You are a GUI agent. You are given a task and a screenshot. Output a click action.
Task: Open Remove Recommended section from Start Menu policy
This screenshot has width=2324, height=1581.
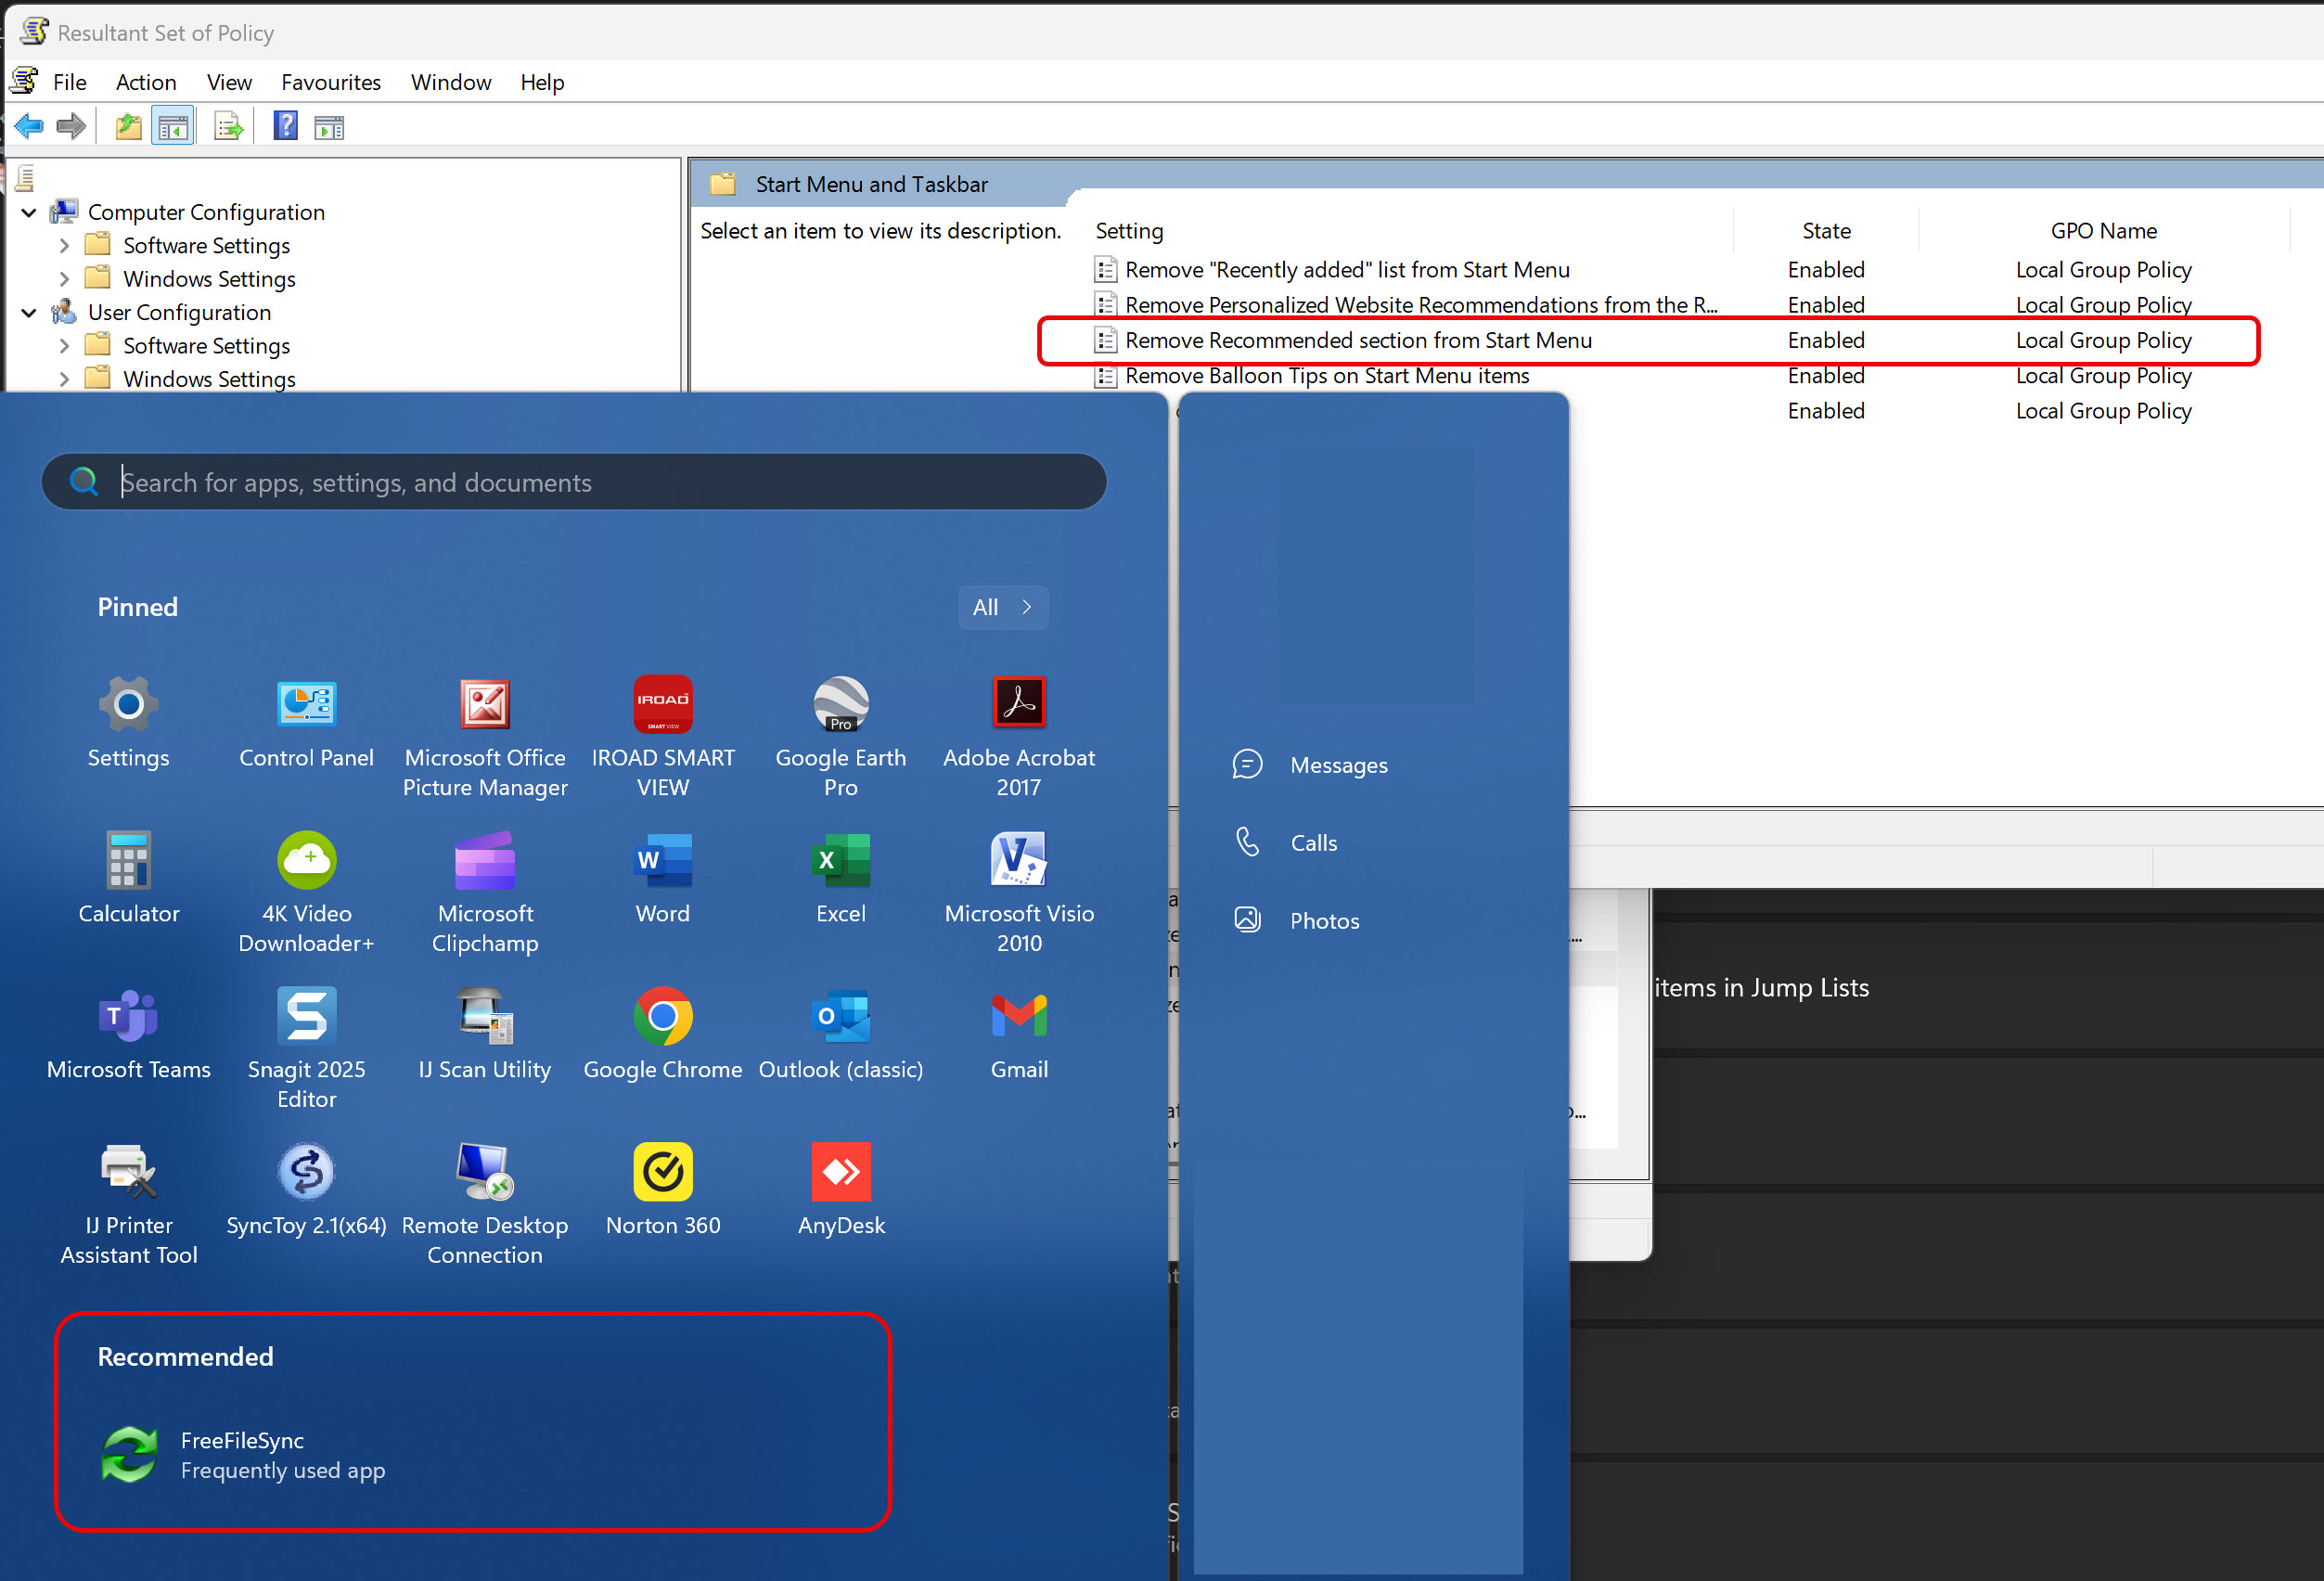[1357, 340]
